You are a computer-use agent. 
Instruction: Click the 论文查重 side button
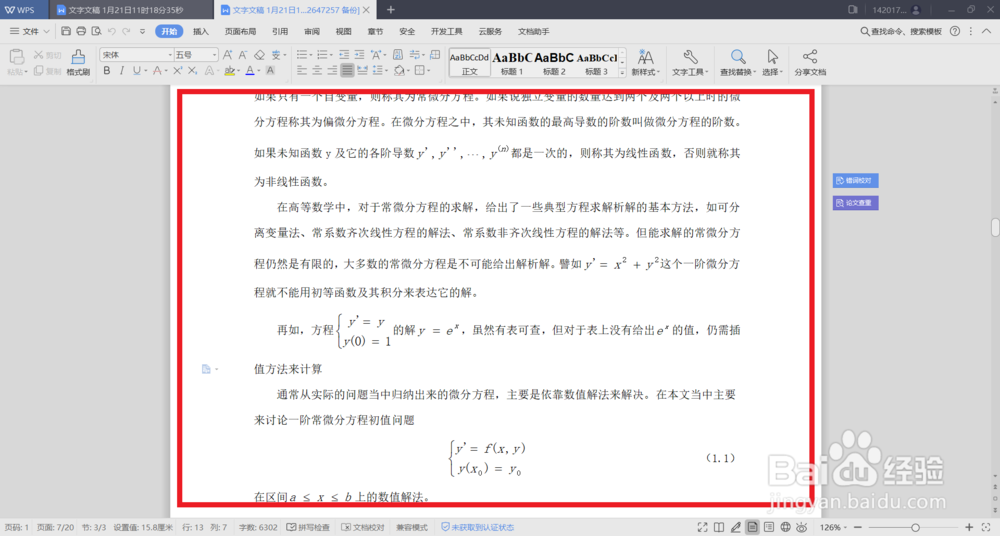(x=855, y=203)
